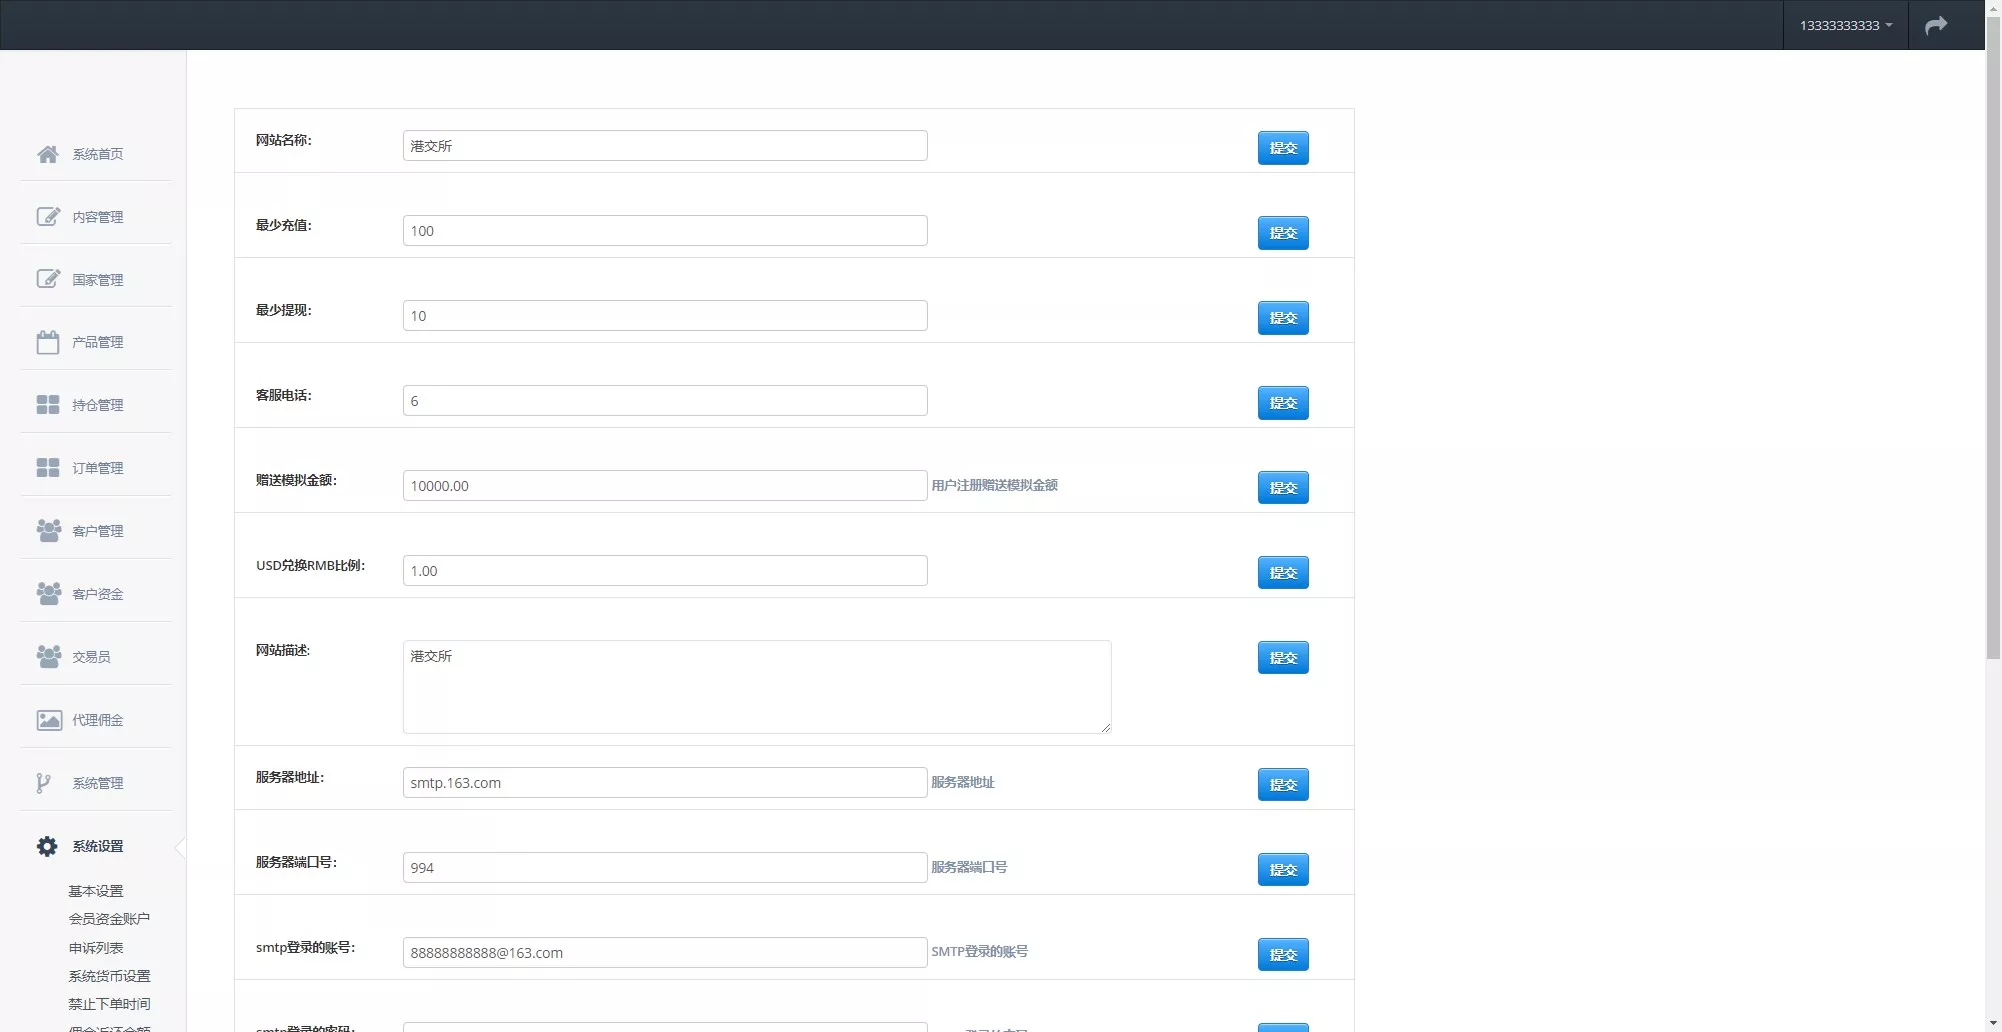Click inside the 网站描述 text area
Image resolution: width=2002 pixels, height=1032 pixels.
(756, 687)
